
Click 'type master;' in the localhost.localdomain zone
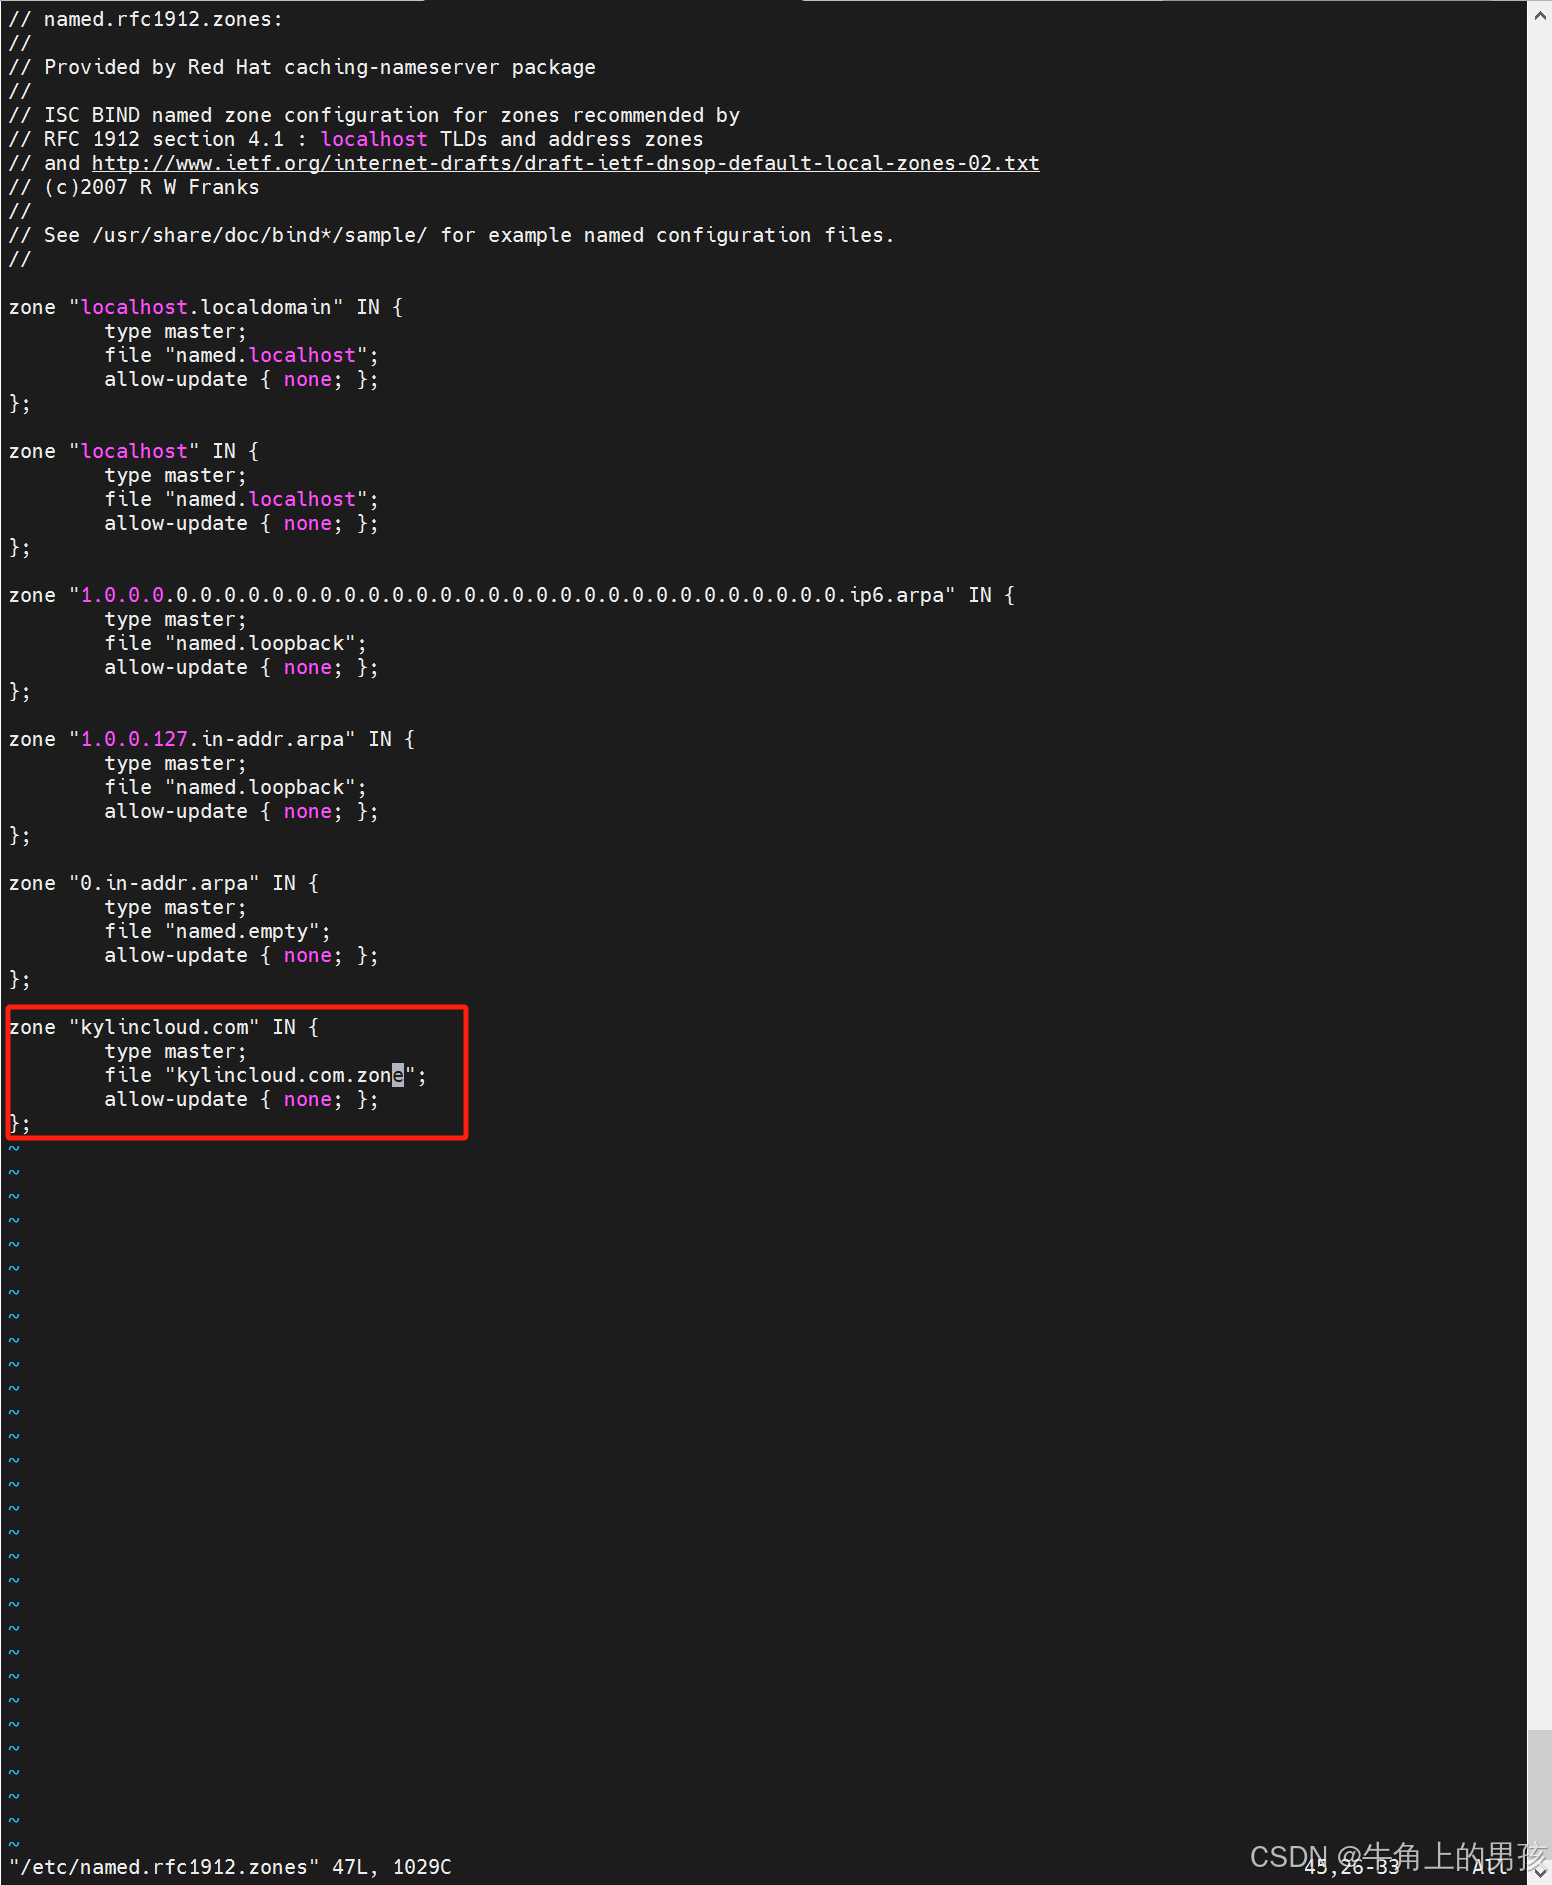pyautogui.click(x=176, y=331)
